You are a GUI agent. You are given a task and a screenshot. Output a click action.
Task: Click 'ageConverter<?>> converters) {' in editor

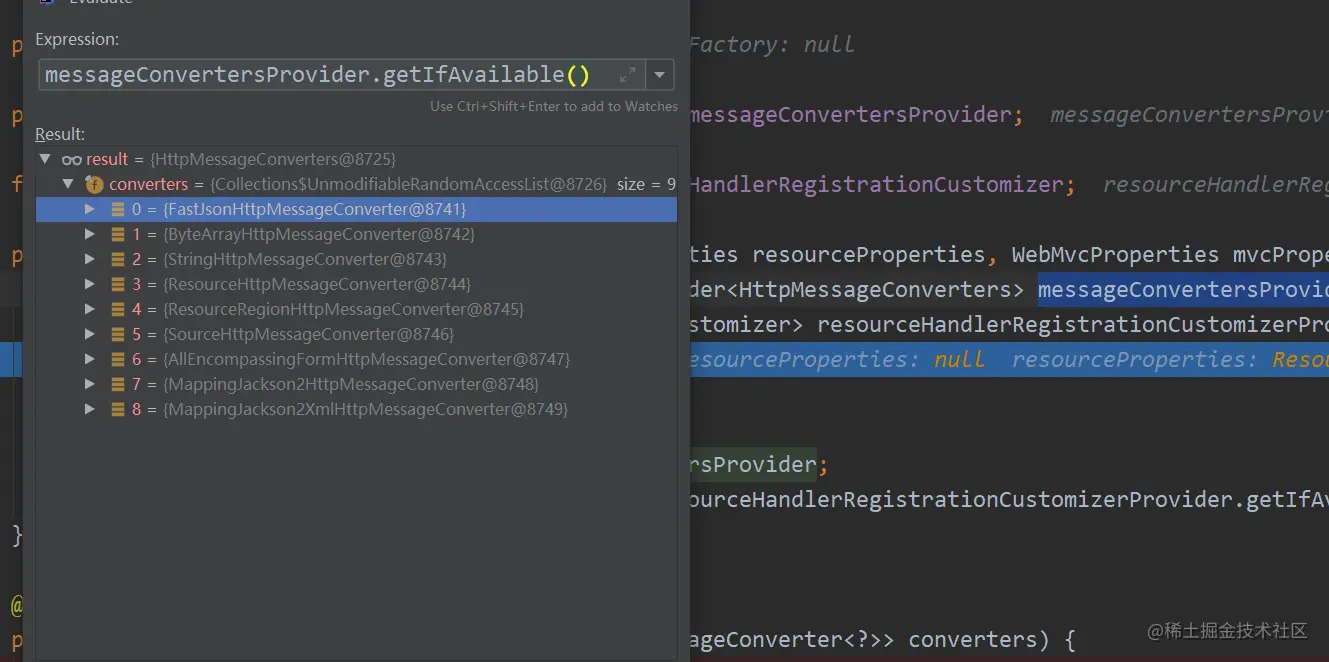[883, 639]
